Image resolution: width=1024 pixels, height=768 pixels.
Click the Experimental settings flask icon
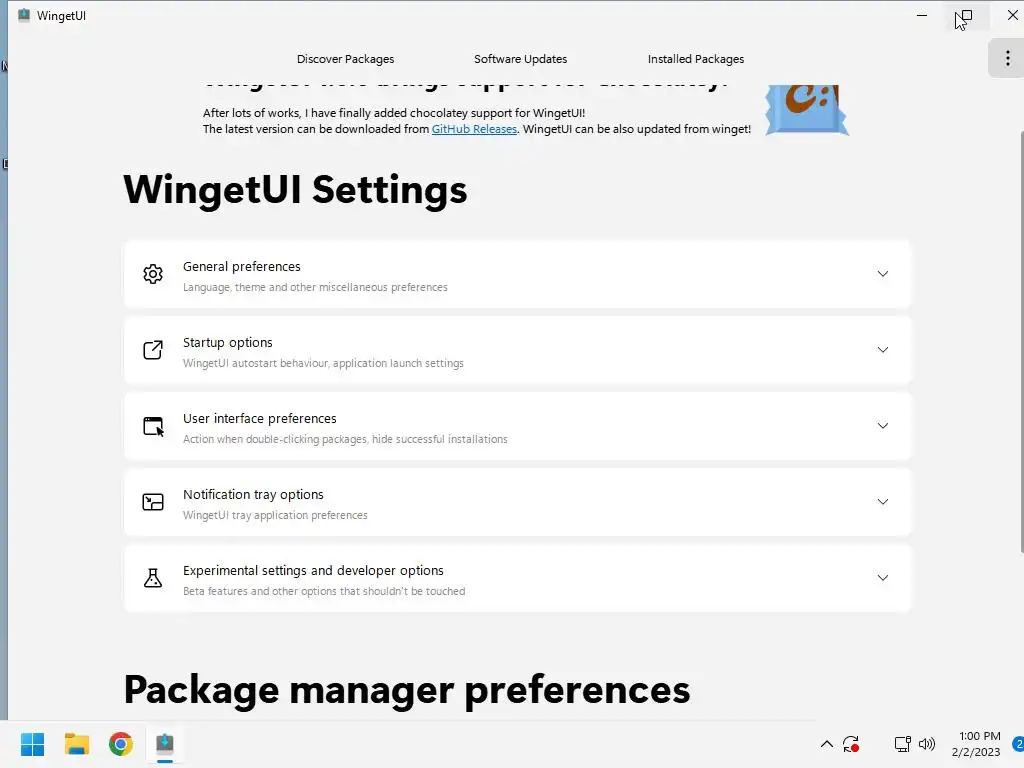(x=153, y=578)
